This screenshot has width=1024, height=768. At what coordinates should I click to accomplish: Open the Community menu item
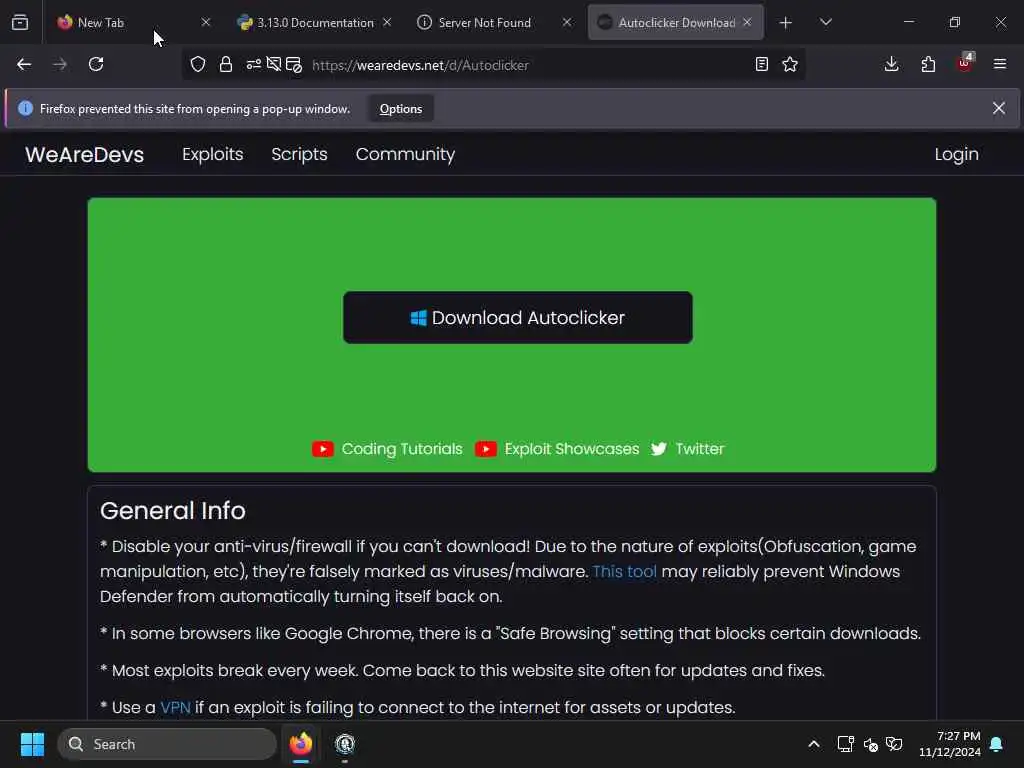(x=406, y=154)
